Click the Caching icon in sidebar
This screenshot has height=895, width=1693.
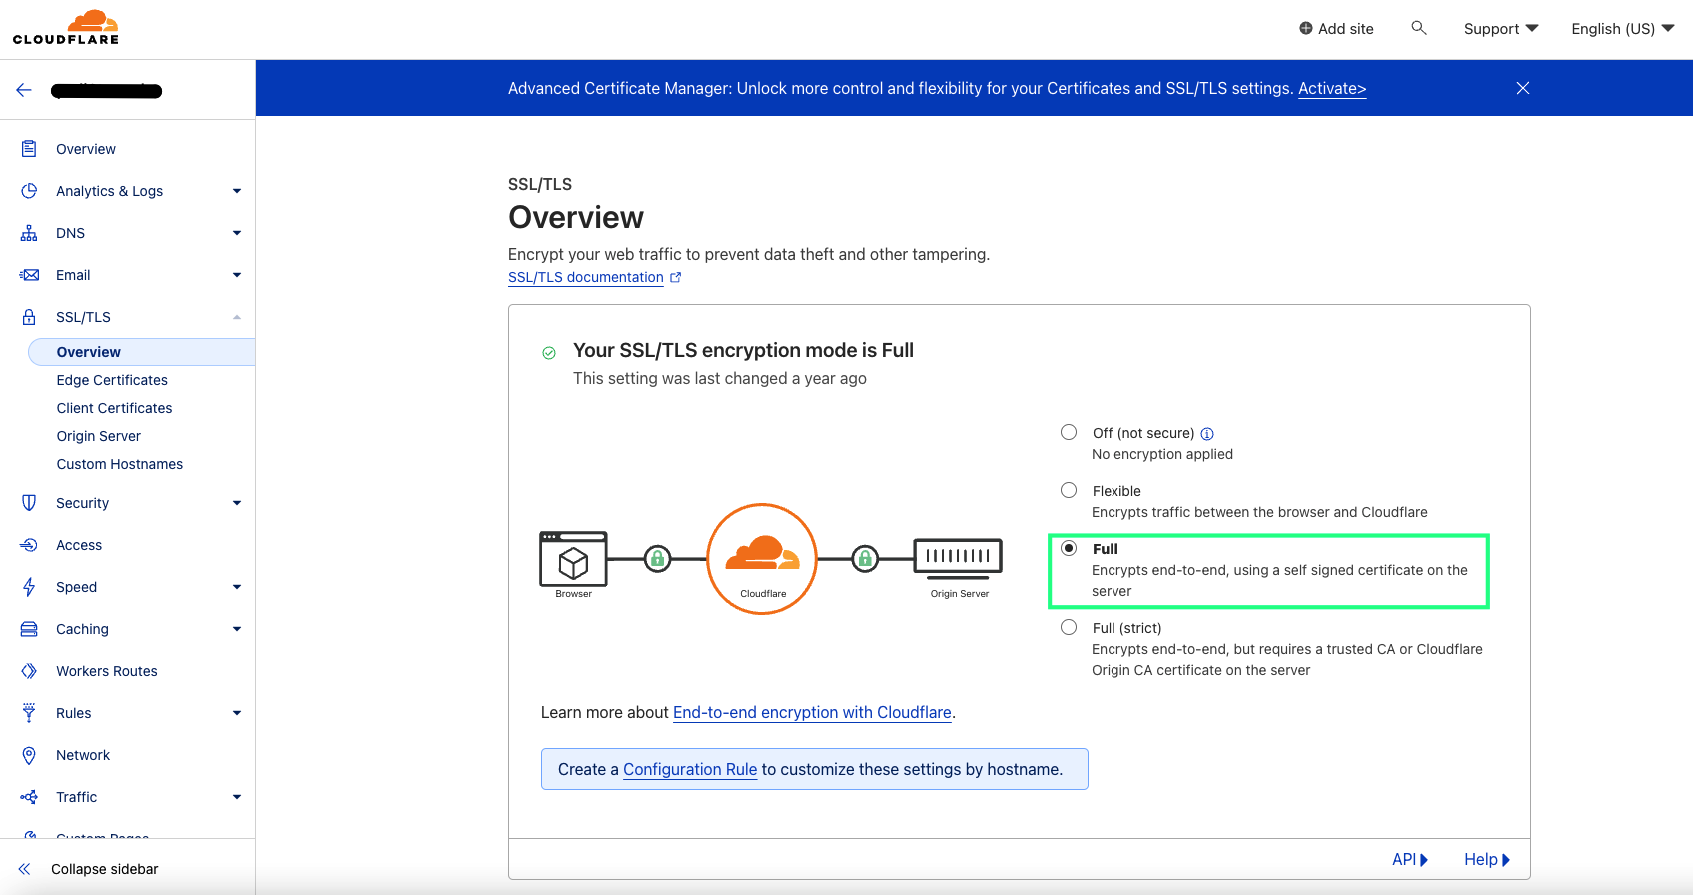coord(29,629)
